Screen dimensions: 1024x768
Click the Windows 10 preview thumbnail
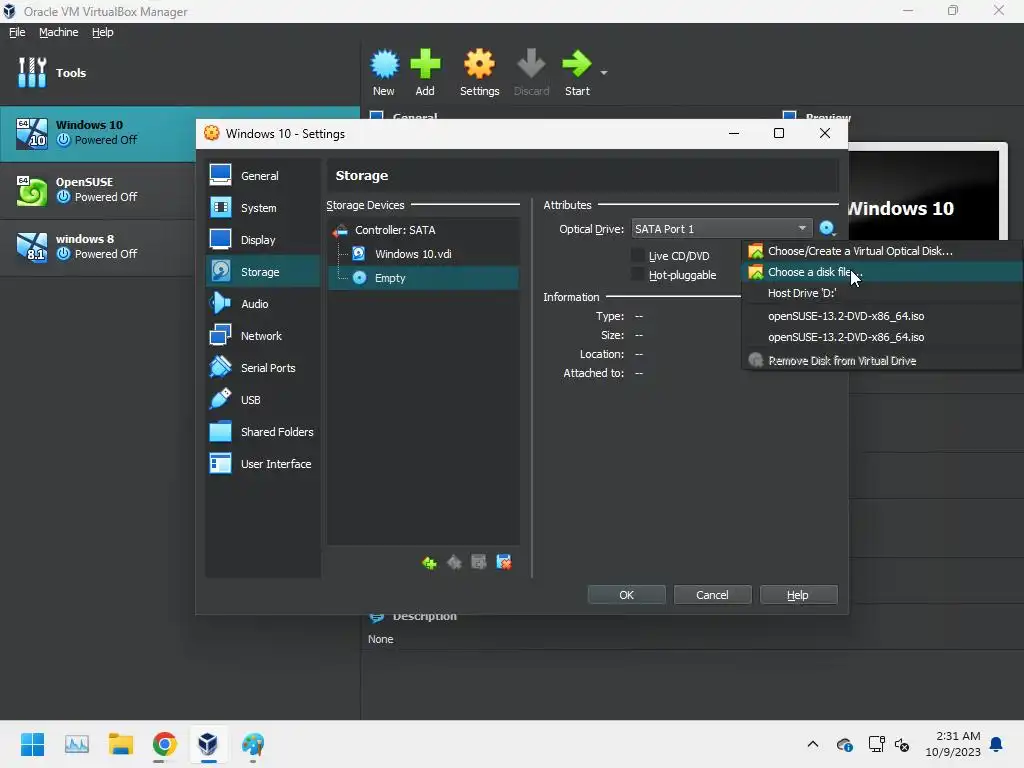click(927, 193)
